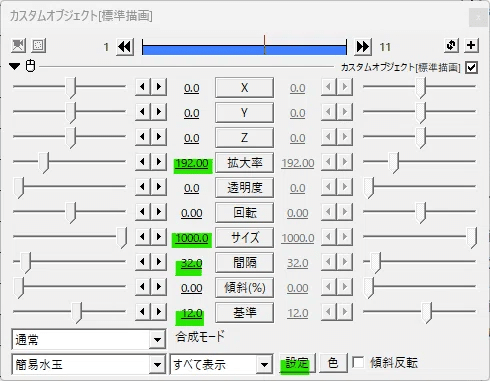Decrease 回転 with left arrow
The height and width of the screenshot is (381, 490).
pyautogui.click(x=143, y=212)
